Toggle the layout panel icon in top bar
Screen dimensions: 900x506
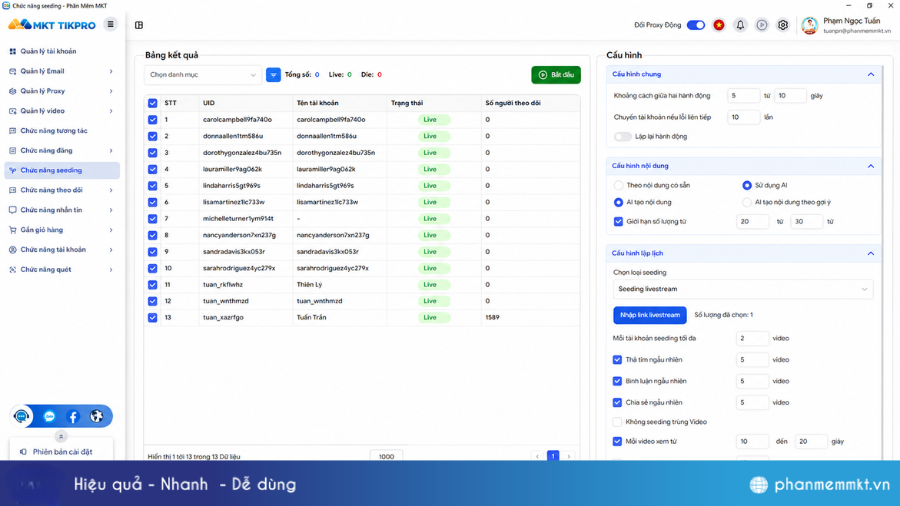point(139,25)
